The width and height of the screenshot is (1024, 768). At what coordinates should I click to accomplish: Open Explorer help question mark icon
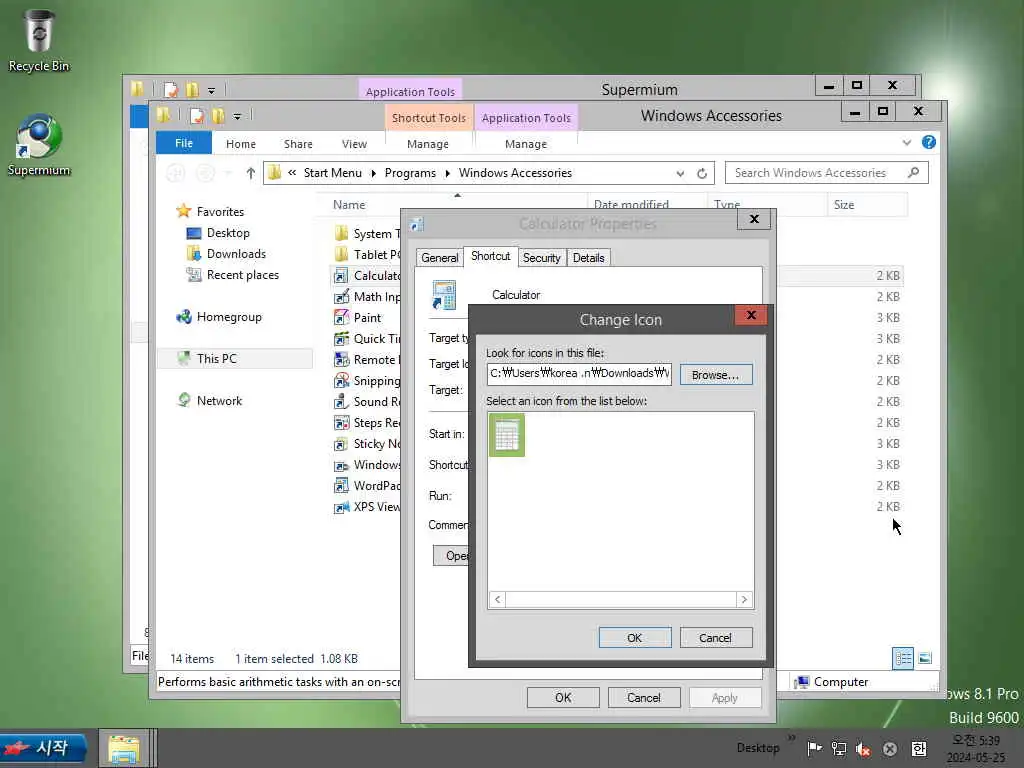929,142
